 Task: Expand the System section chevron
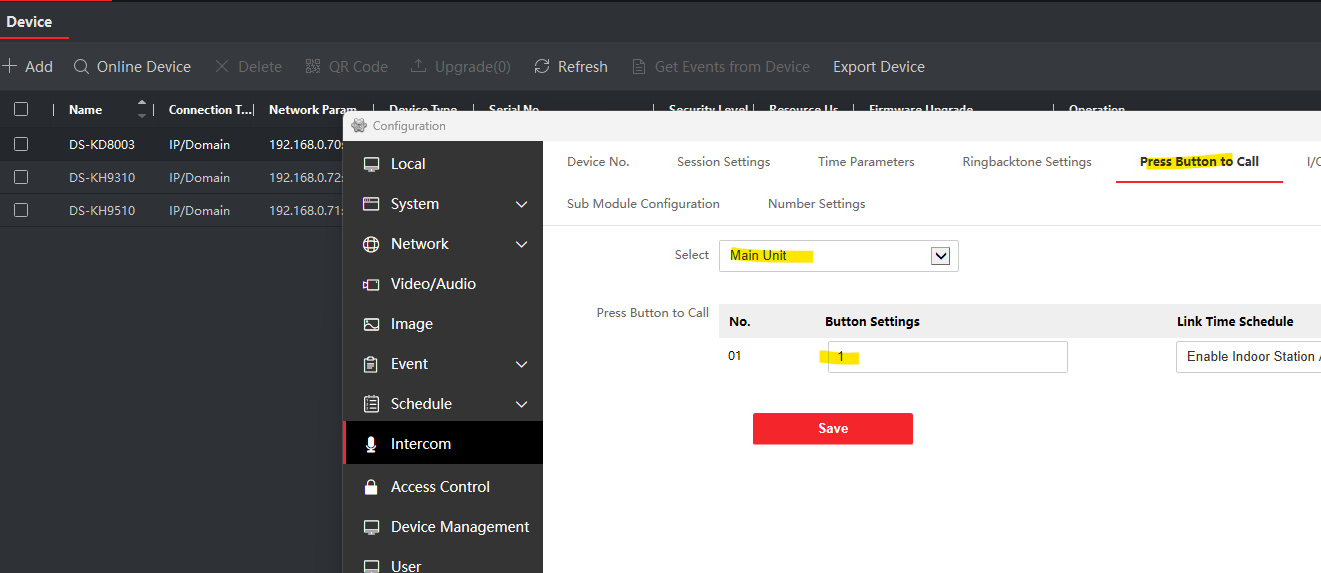coord(521,204)
